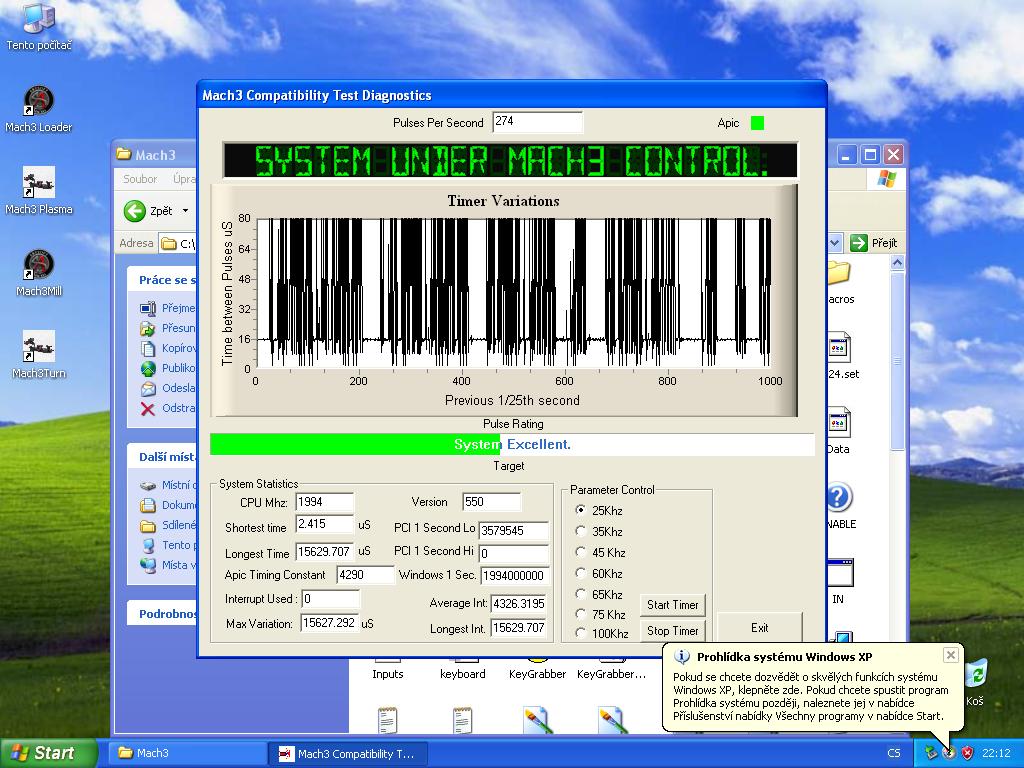Viewport: 1024px width, 768px height.
Task: Open the Soubor menu in Explorer
Action: 141,179
